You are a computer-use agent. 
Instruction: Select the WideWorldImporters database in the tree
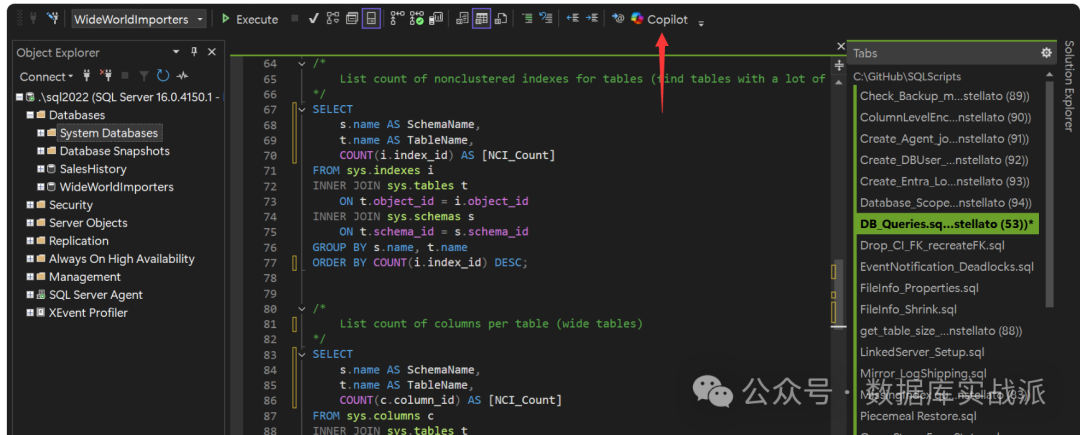(x=116, y=187)
